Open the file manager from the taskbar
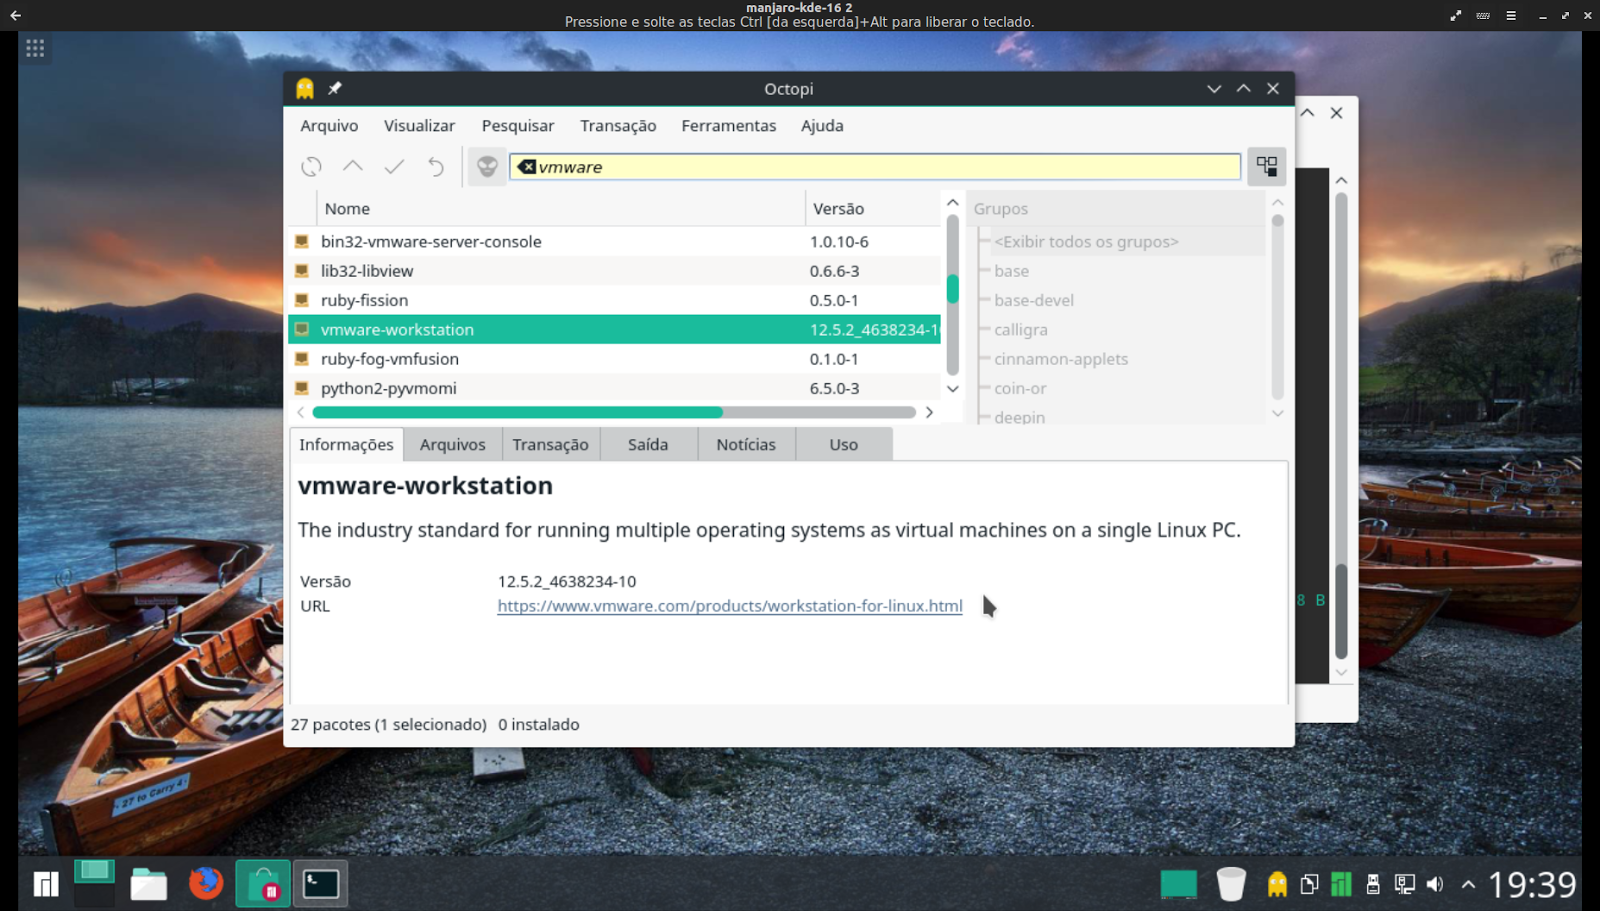 149,884
